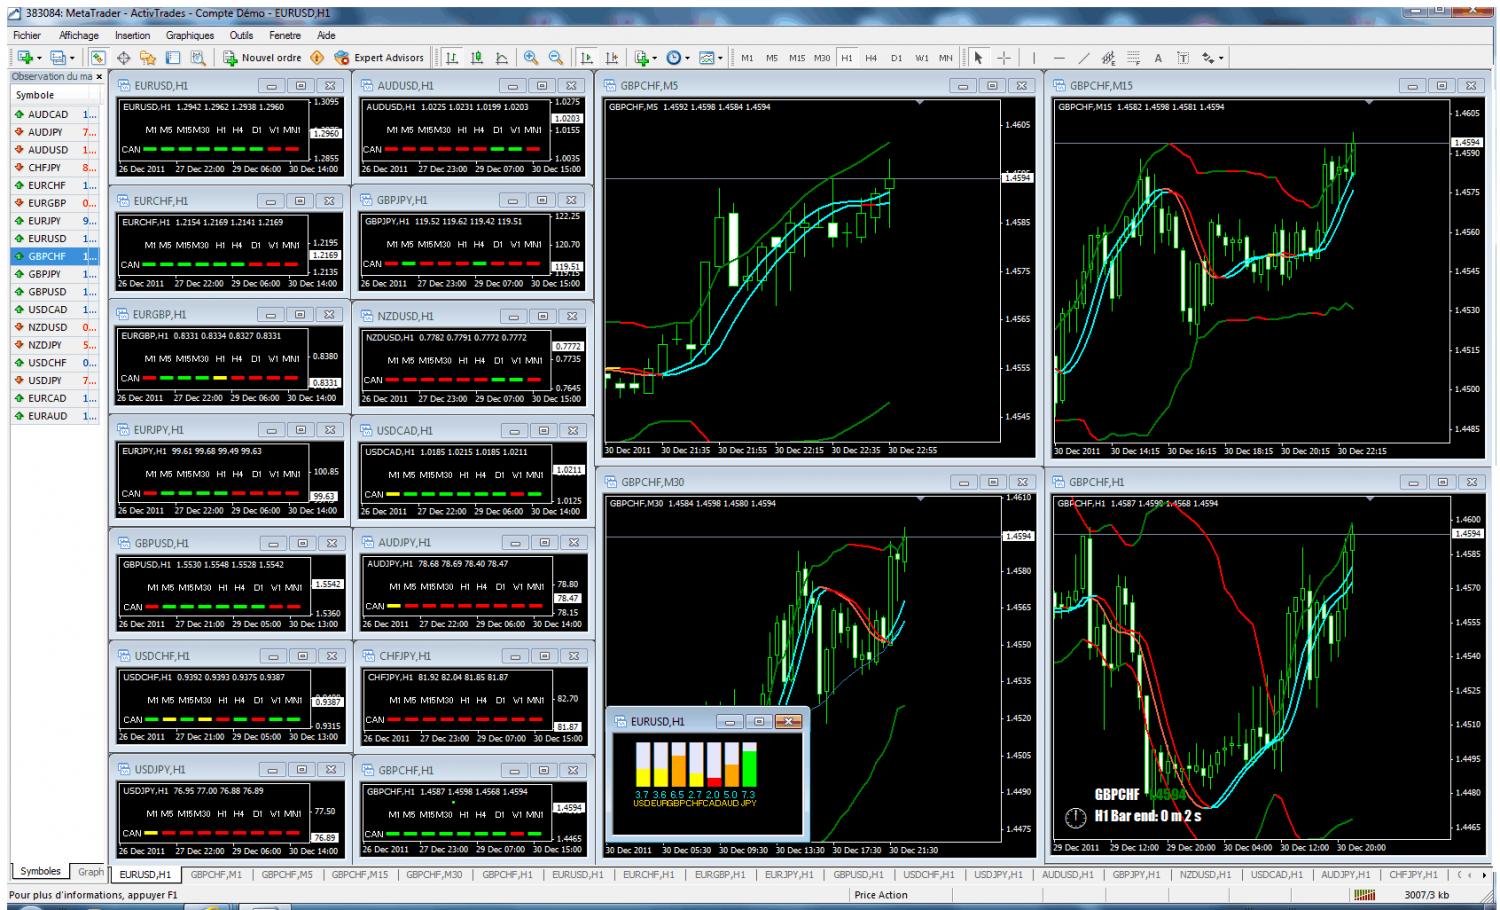The image size is (1500, 910).
Task: Select the equidistant channel tool
Action: coord(1108,57)
